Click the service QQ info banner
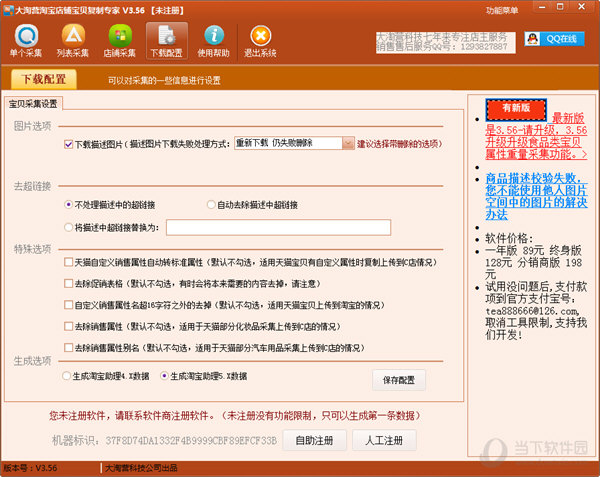The width and height of the screenshot is (600, 477). pos(446,42)
